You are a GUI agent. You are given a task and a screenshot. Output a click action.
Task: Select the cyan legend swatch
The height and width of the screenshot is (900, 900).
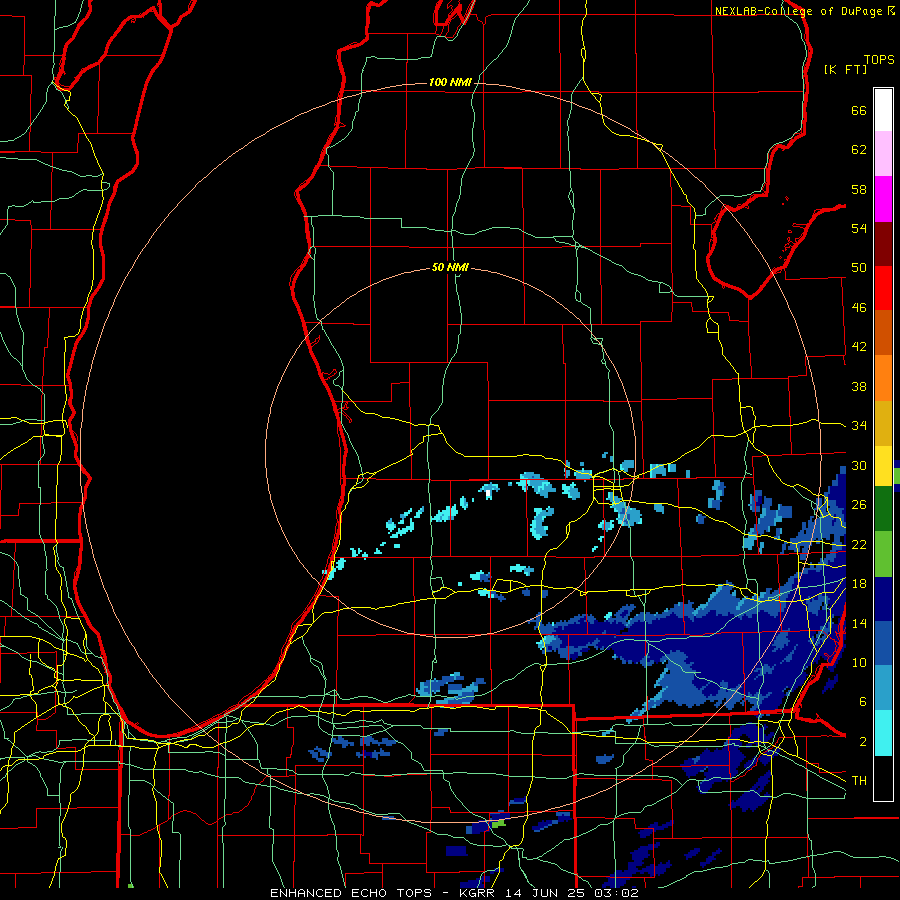click(883, 733)
